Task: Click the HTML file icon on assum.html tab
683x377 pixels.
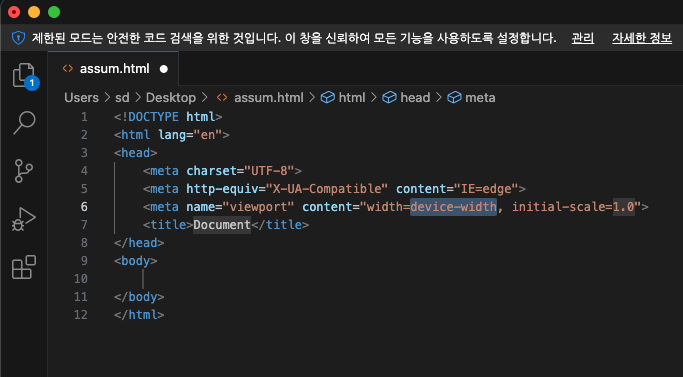Action: [x=68, y=68]
